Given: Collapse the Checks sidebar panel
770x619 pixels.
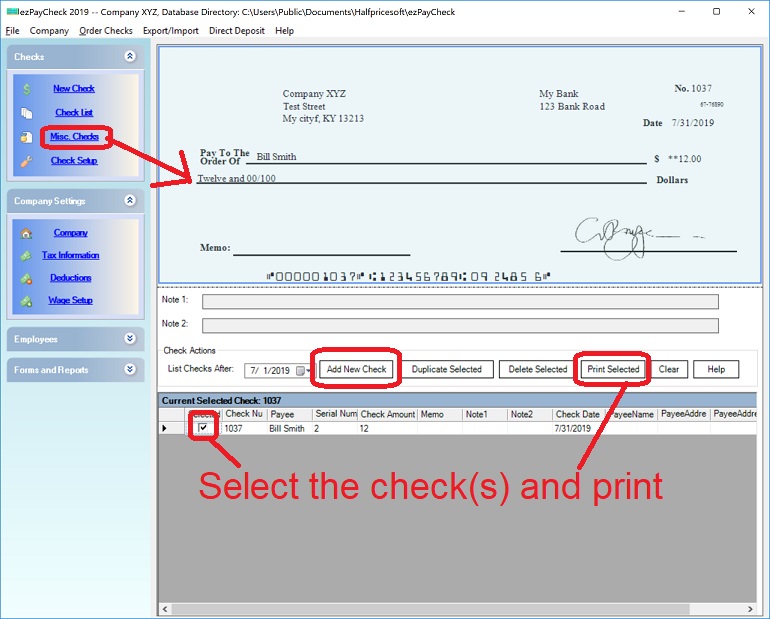Looking at the screenshot, I should tap(129, 57).
